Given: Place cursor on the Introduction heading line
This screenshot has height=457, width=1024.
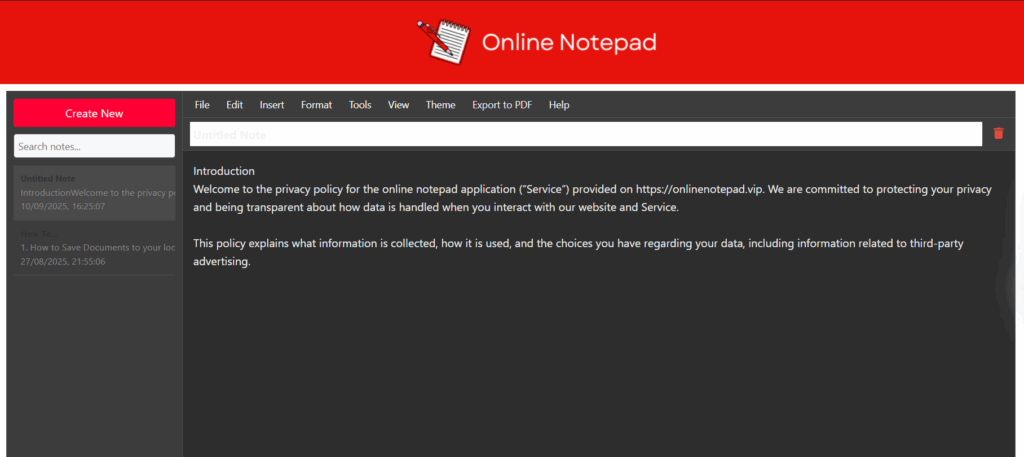Looking at the screenshot, I should point(224,171).
